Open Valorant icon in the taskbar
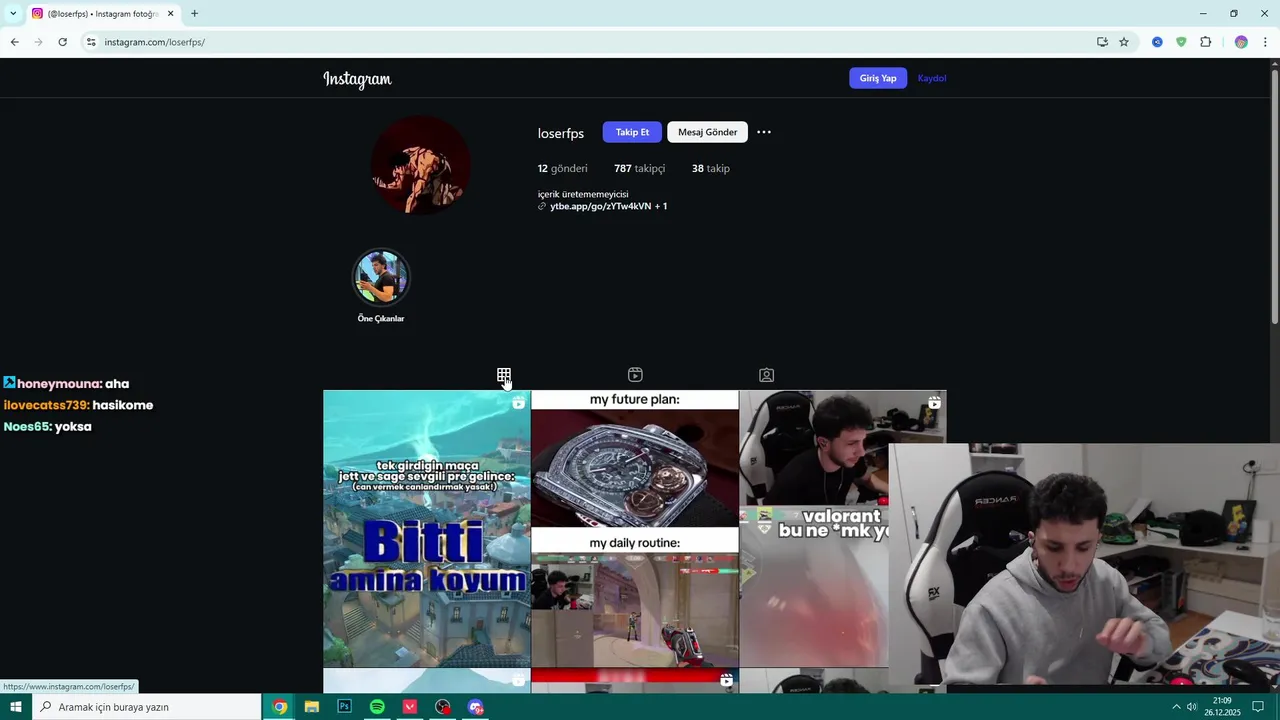 click(410, 707)
